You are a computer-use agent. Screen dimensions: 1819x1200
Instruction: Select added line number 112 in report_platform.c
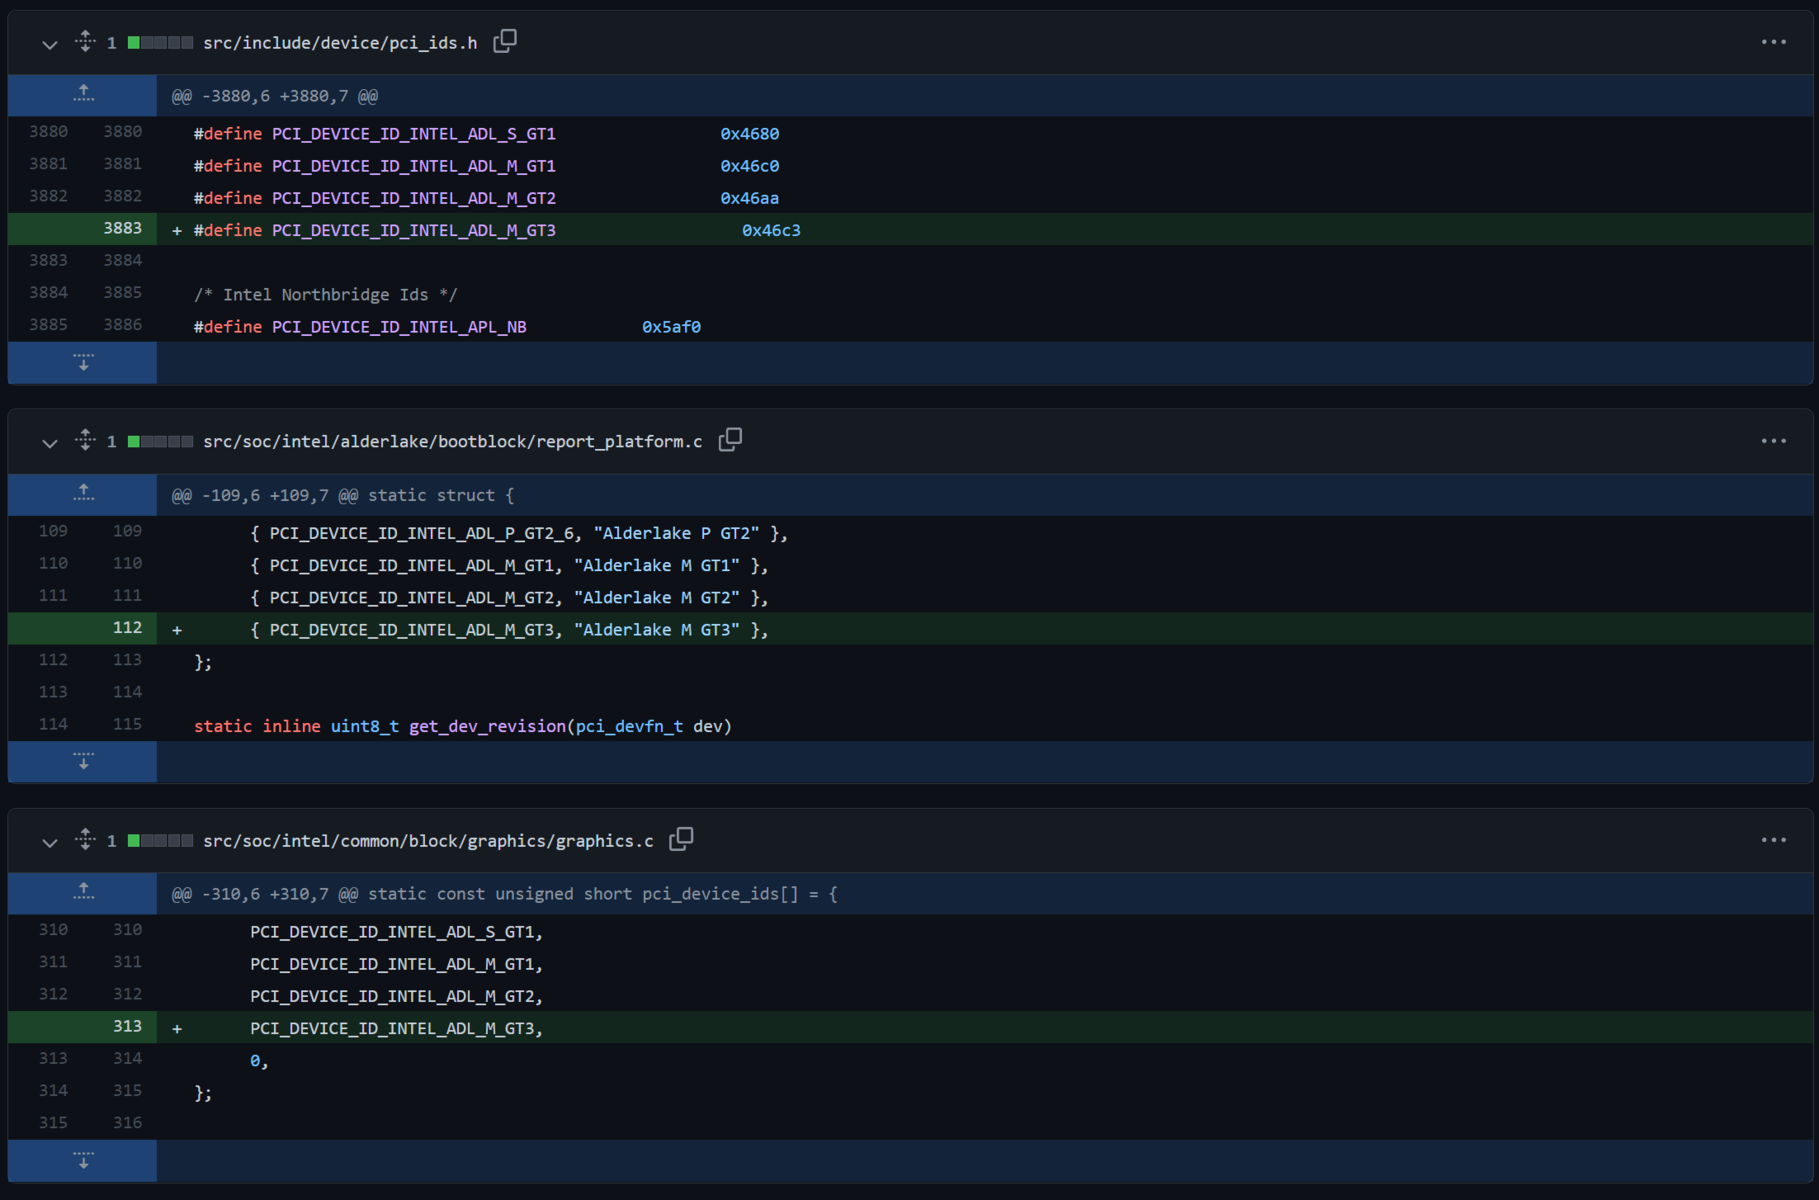(x=127, y=627)
